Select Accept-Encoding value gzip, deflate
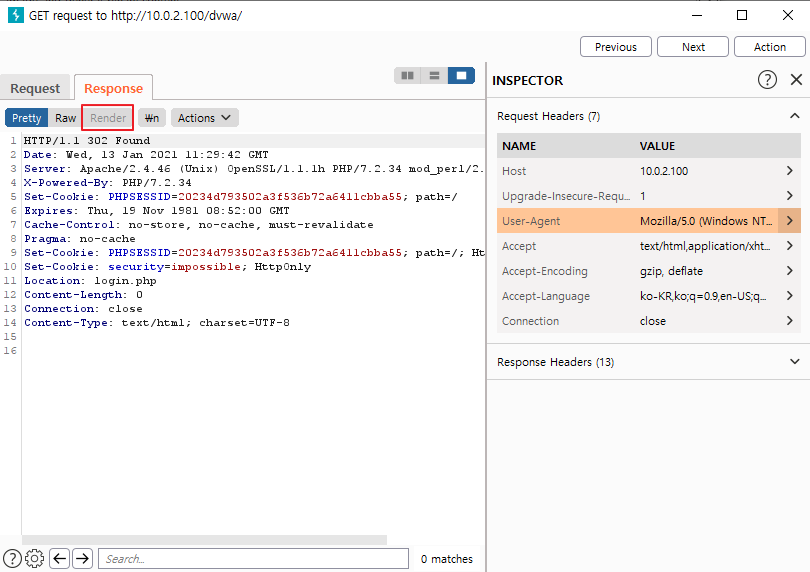Image resolution: width=810 pixels, height=572 pixels. pos(671,271)
